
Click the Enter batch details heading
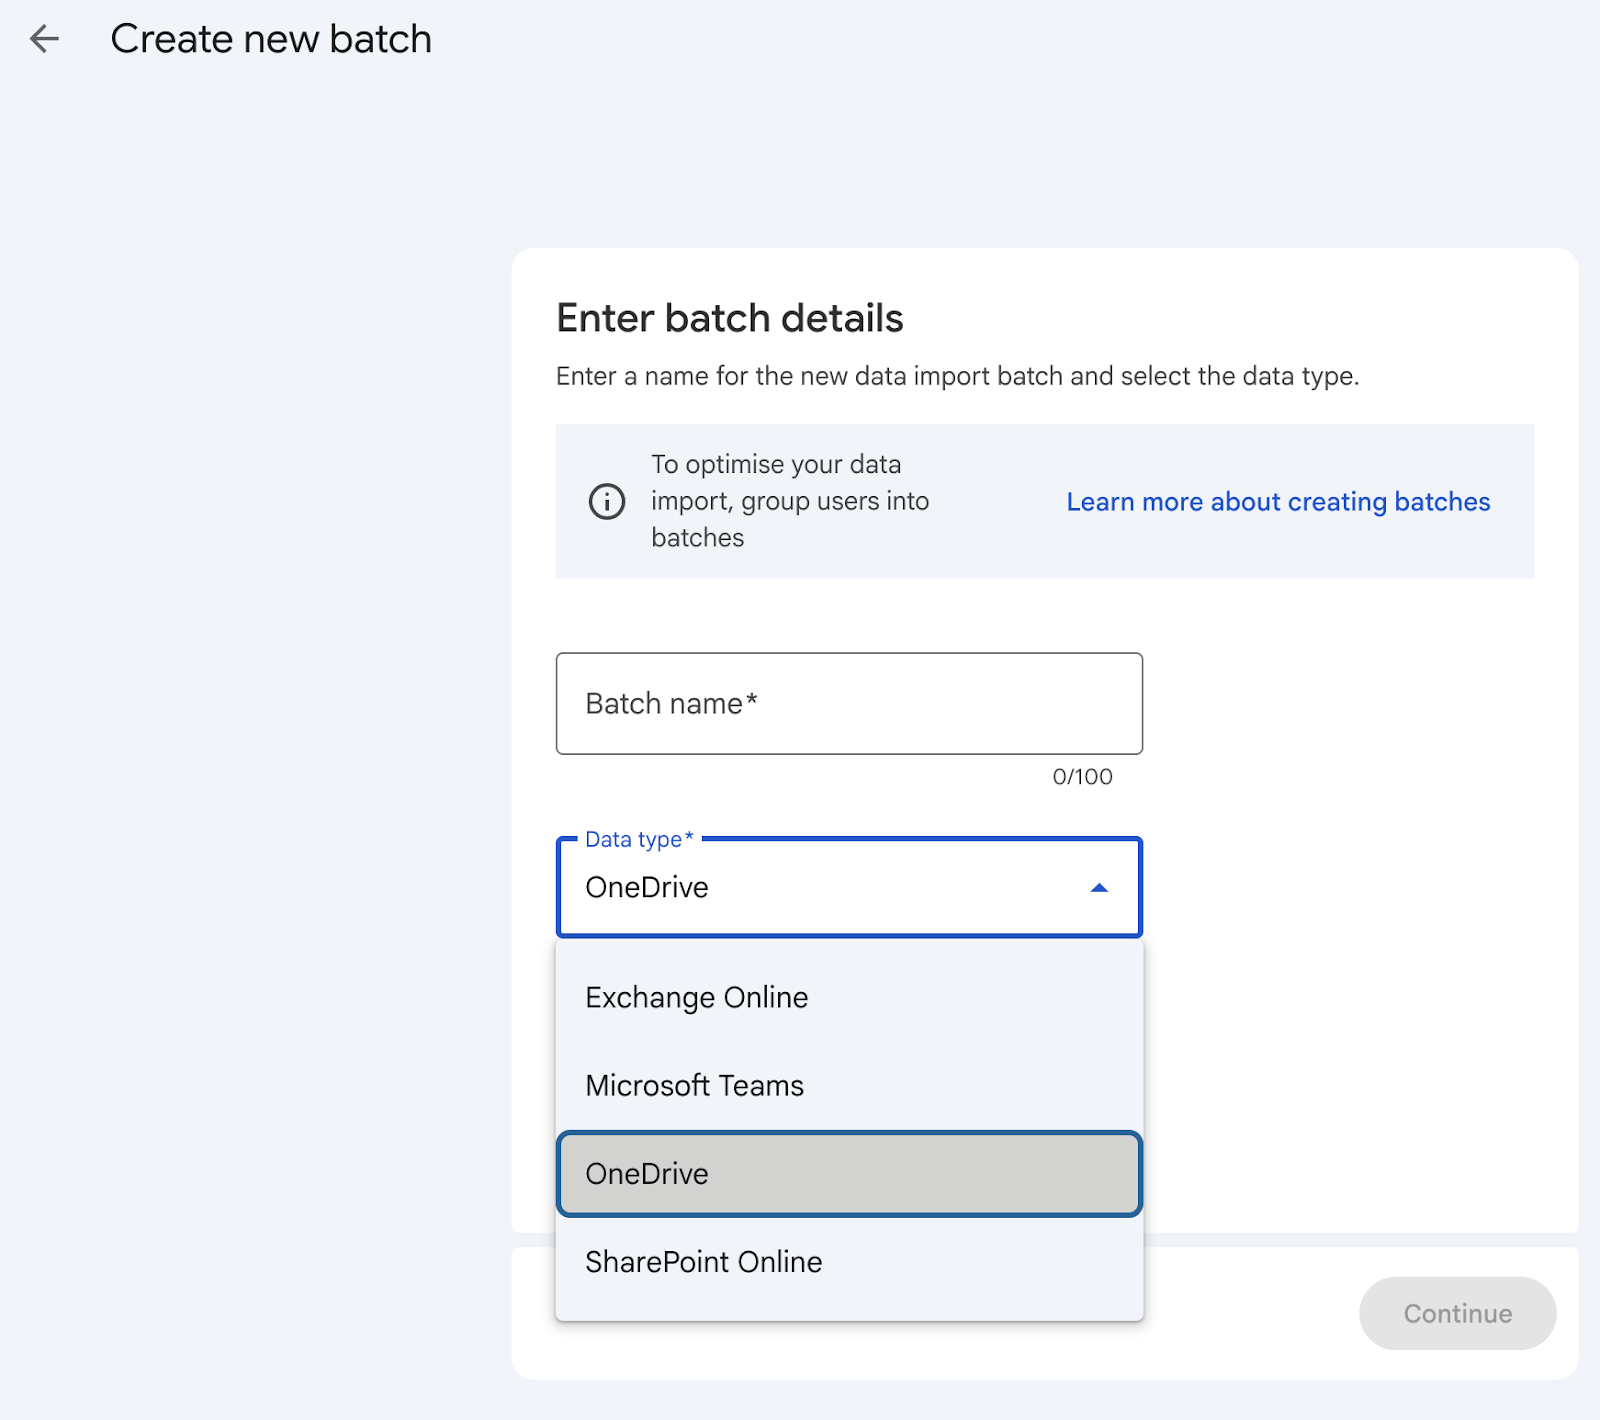coord(730,318)
